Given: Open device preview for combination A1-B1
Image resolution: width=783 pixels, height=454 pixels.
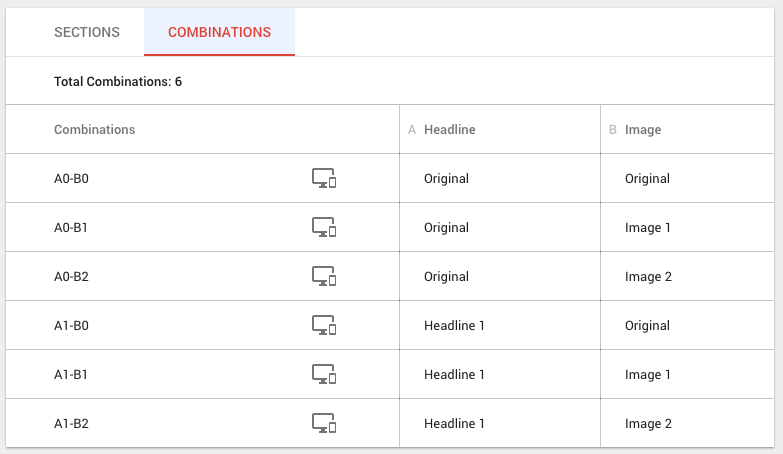Looking at the screenshot, I should pos(324,375).
